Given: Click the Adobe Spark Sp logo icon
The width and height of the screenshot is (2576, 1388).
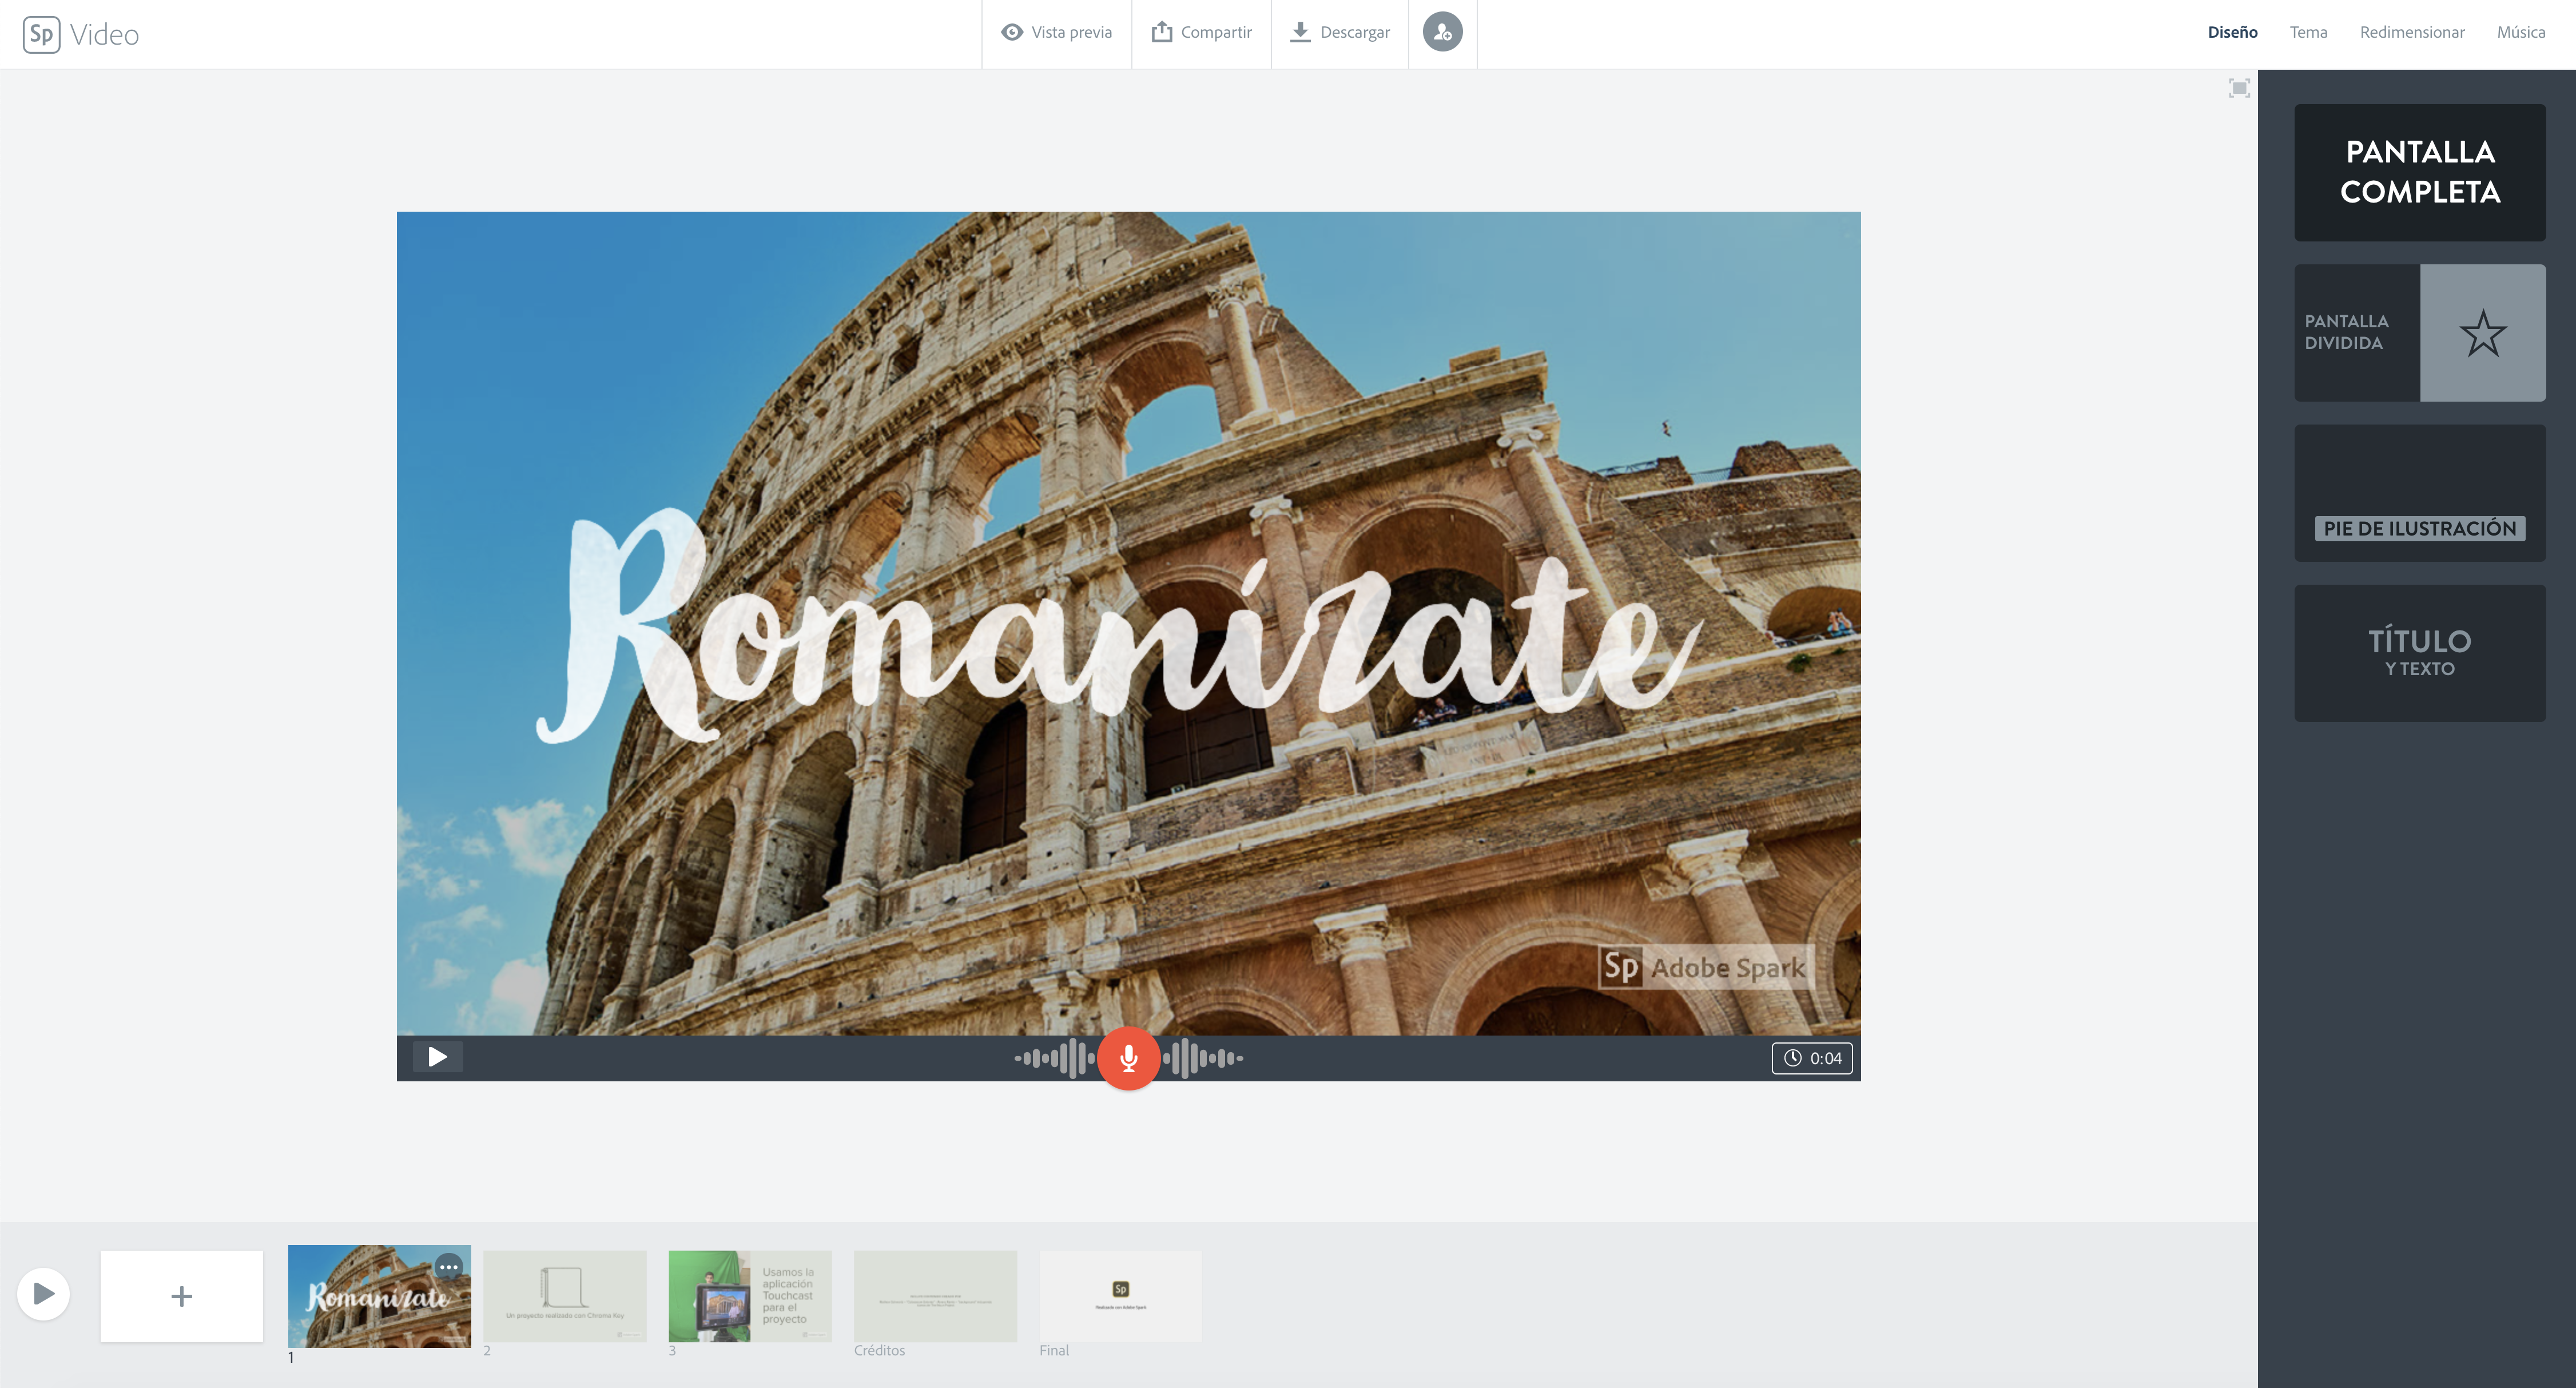Looking at the screenshot, I should click(x=41, y=34).
